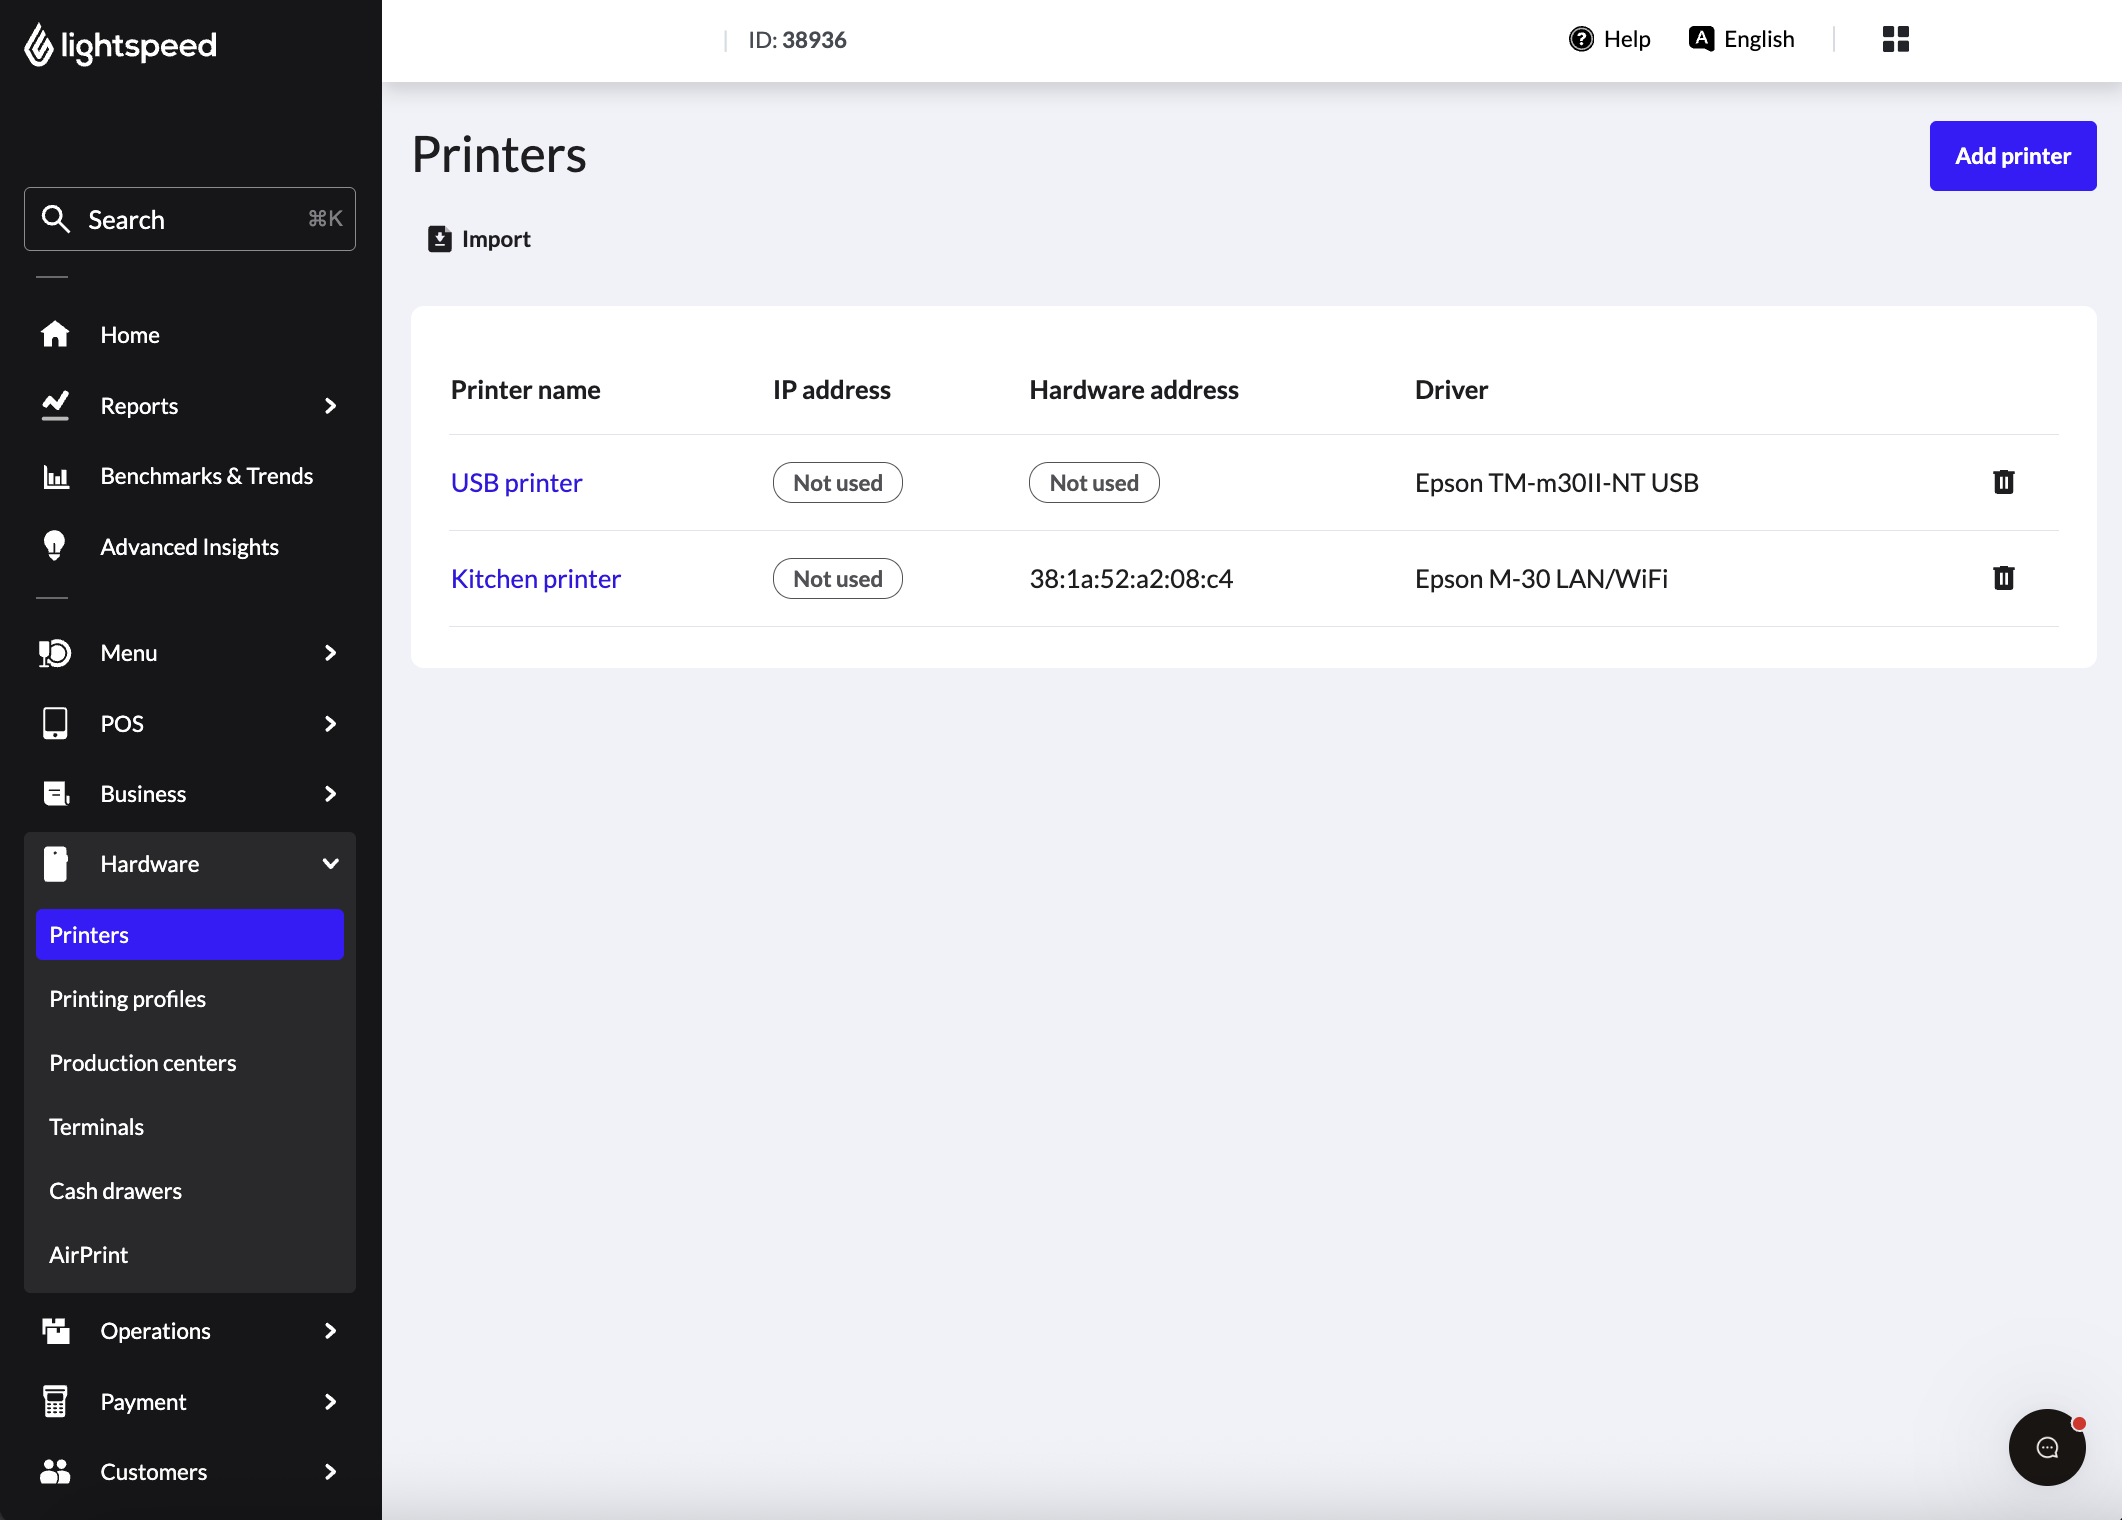Click the sidebar Search field
The image size is (2122, 1520).
pos(189,219)
